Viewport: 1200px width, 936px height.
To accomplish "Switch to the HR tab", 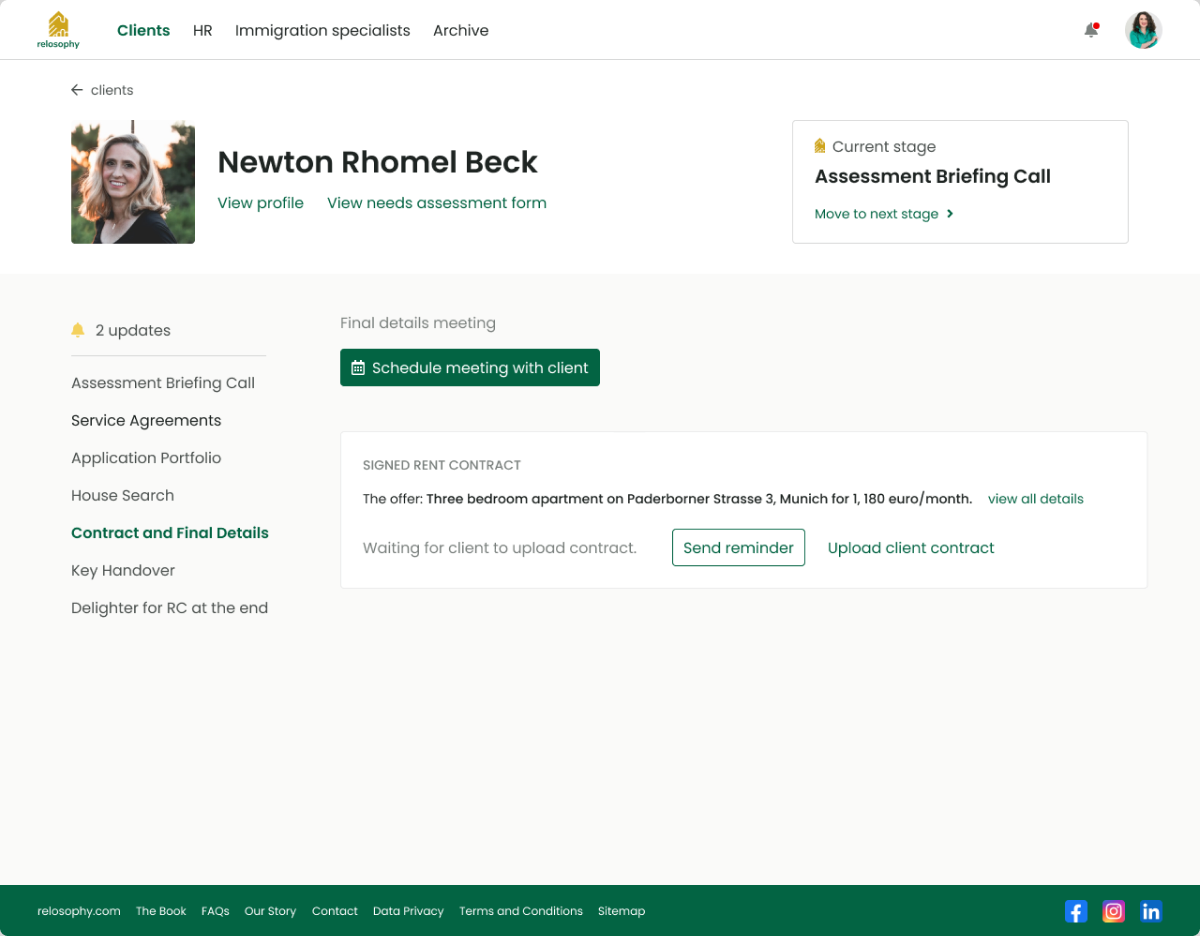I will [x=203, y=30].
